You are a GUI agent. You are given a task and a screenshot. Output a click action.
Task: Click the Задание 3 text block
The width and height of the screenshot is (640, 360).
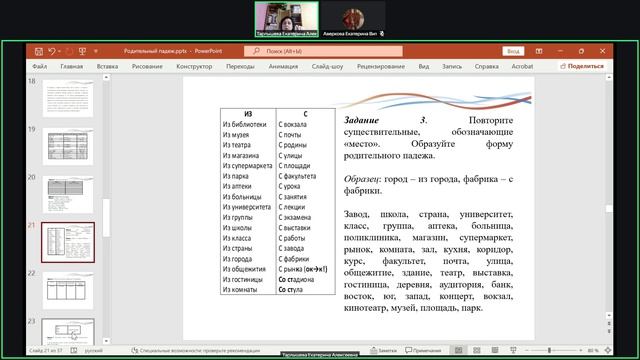(428, 138)
